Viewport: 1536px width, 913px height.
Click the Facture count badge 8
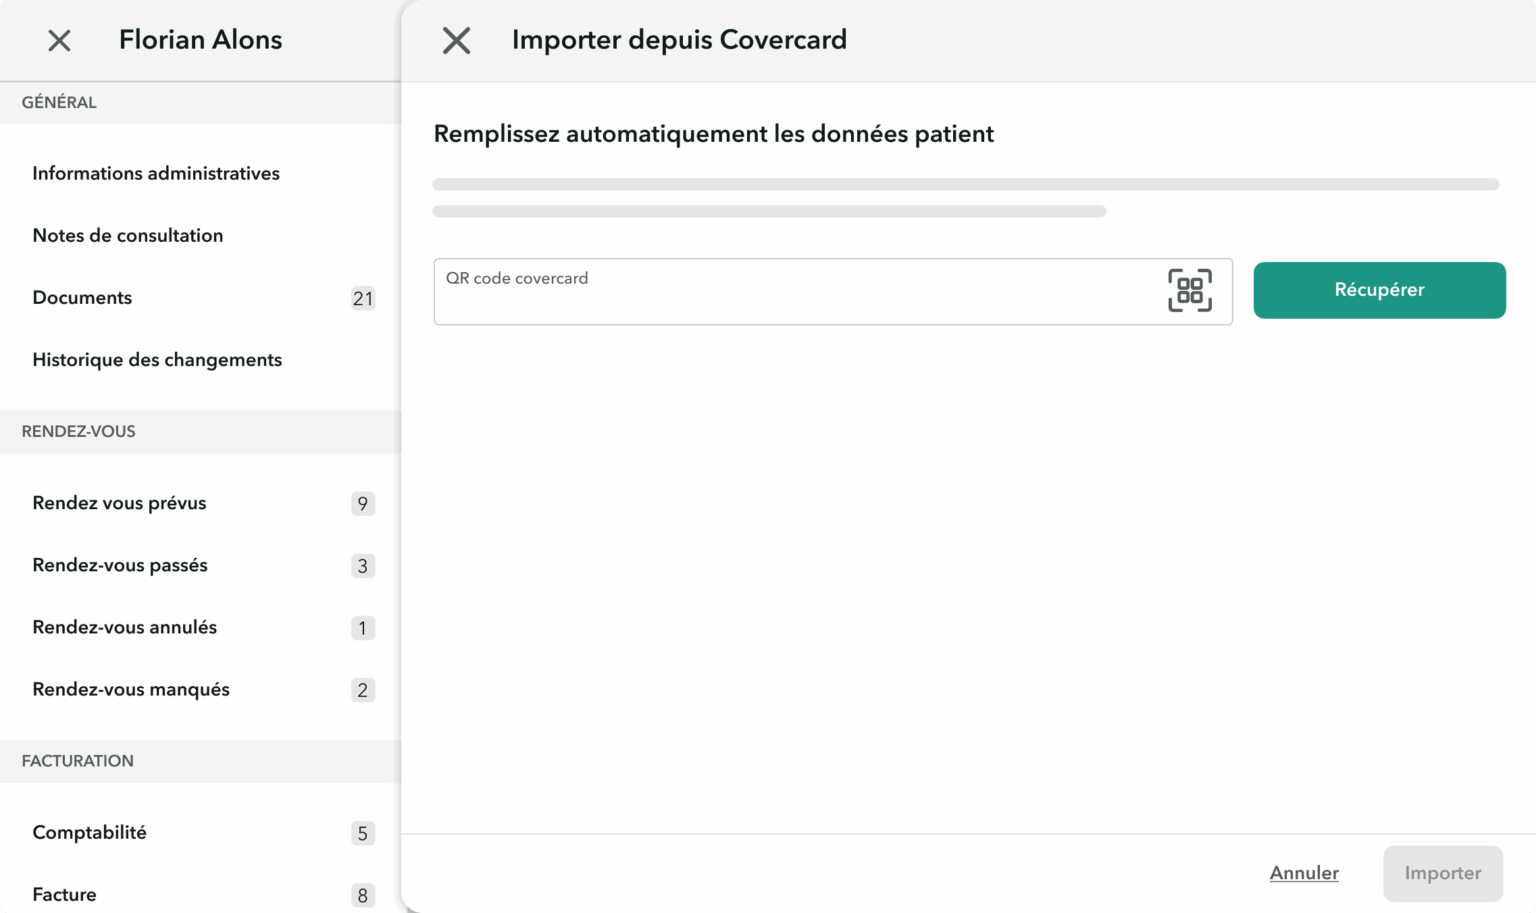pos(362,896)
